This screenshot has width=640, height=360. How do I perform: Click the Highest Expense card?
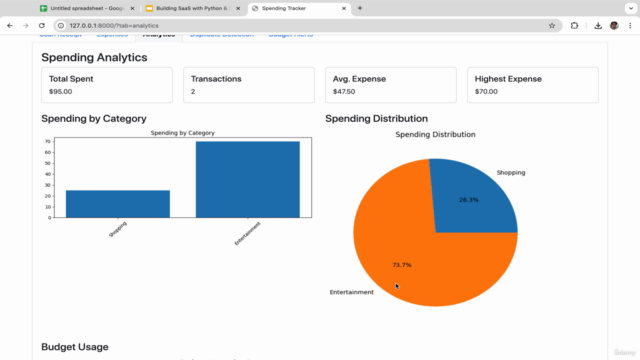[x=533, y=85]
